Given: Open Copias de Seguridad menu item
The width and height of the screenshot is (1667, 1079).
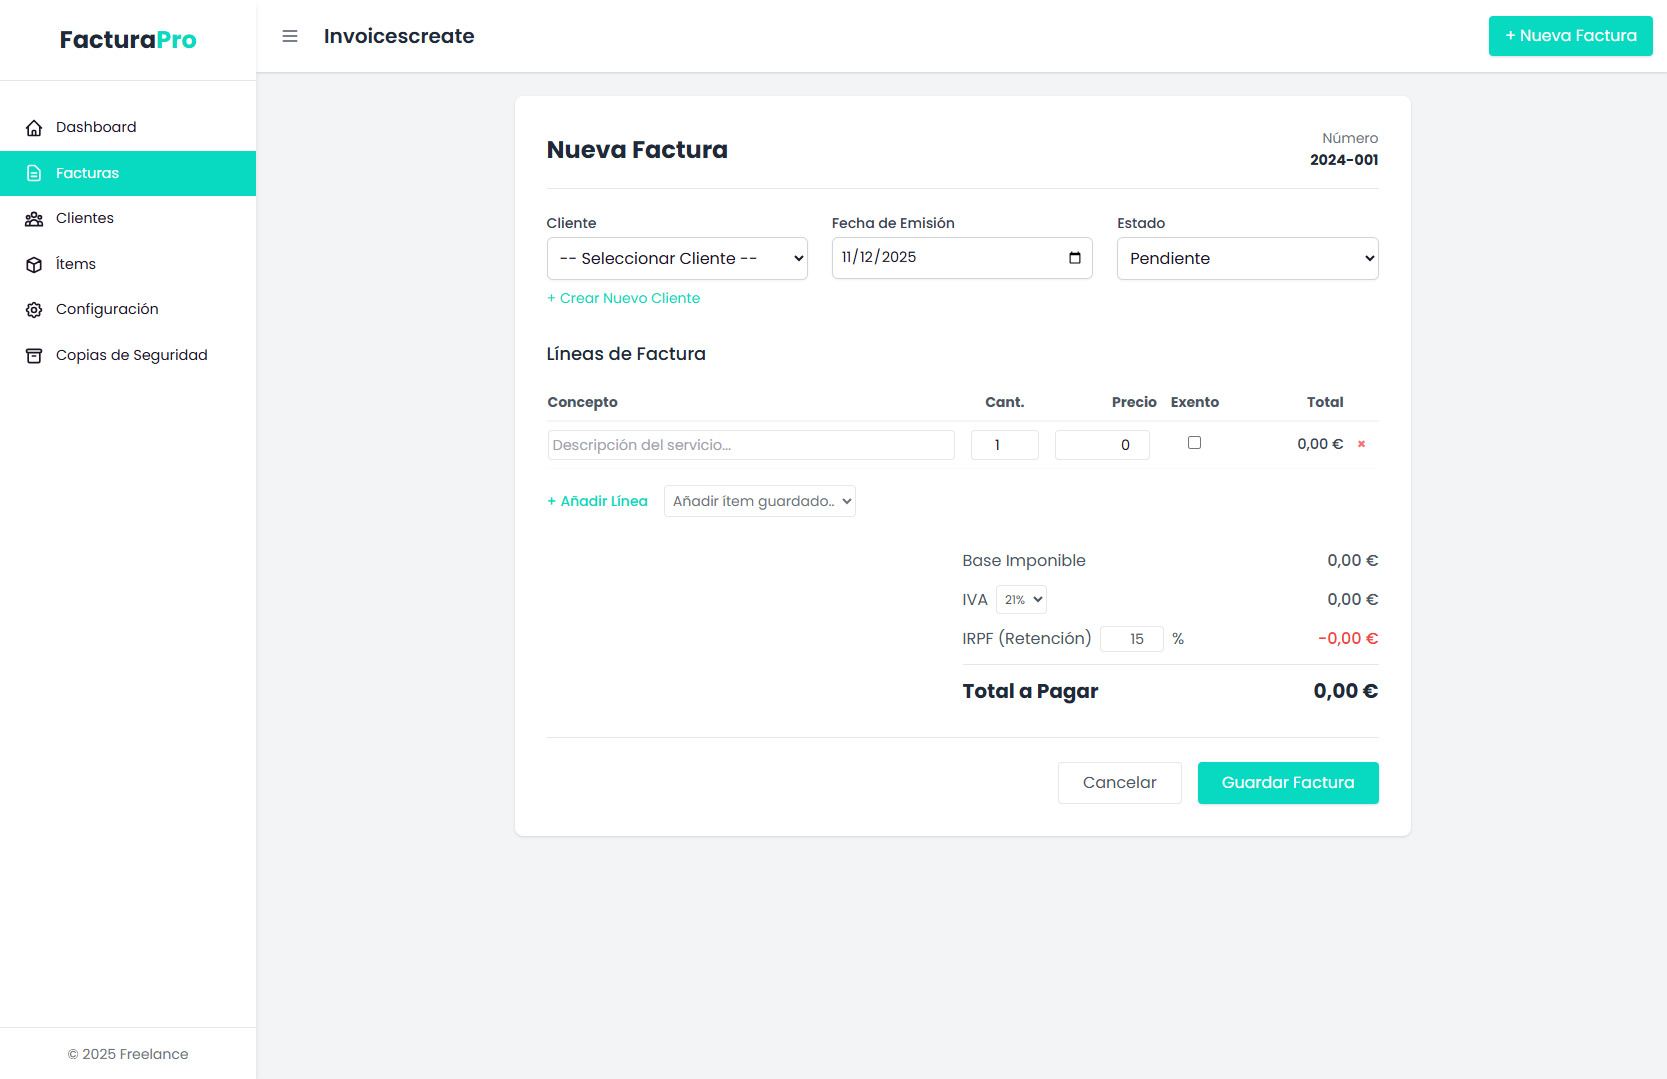Looking at the screenshot, I should 132,356.
